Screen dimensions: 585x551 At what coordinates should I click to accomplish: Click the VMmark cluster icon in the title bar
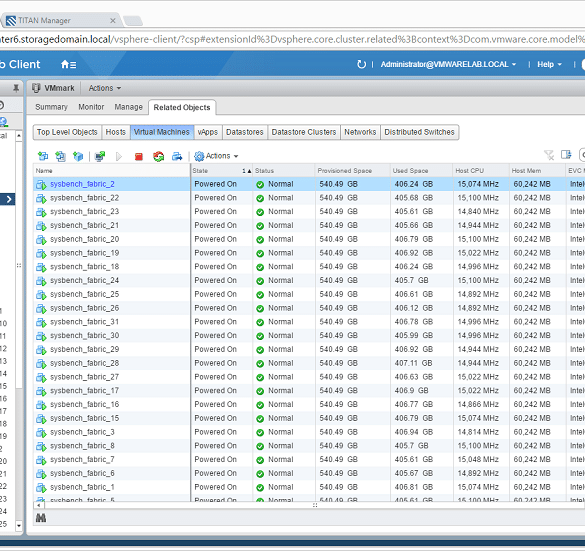click(x=36, y=88)
